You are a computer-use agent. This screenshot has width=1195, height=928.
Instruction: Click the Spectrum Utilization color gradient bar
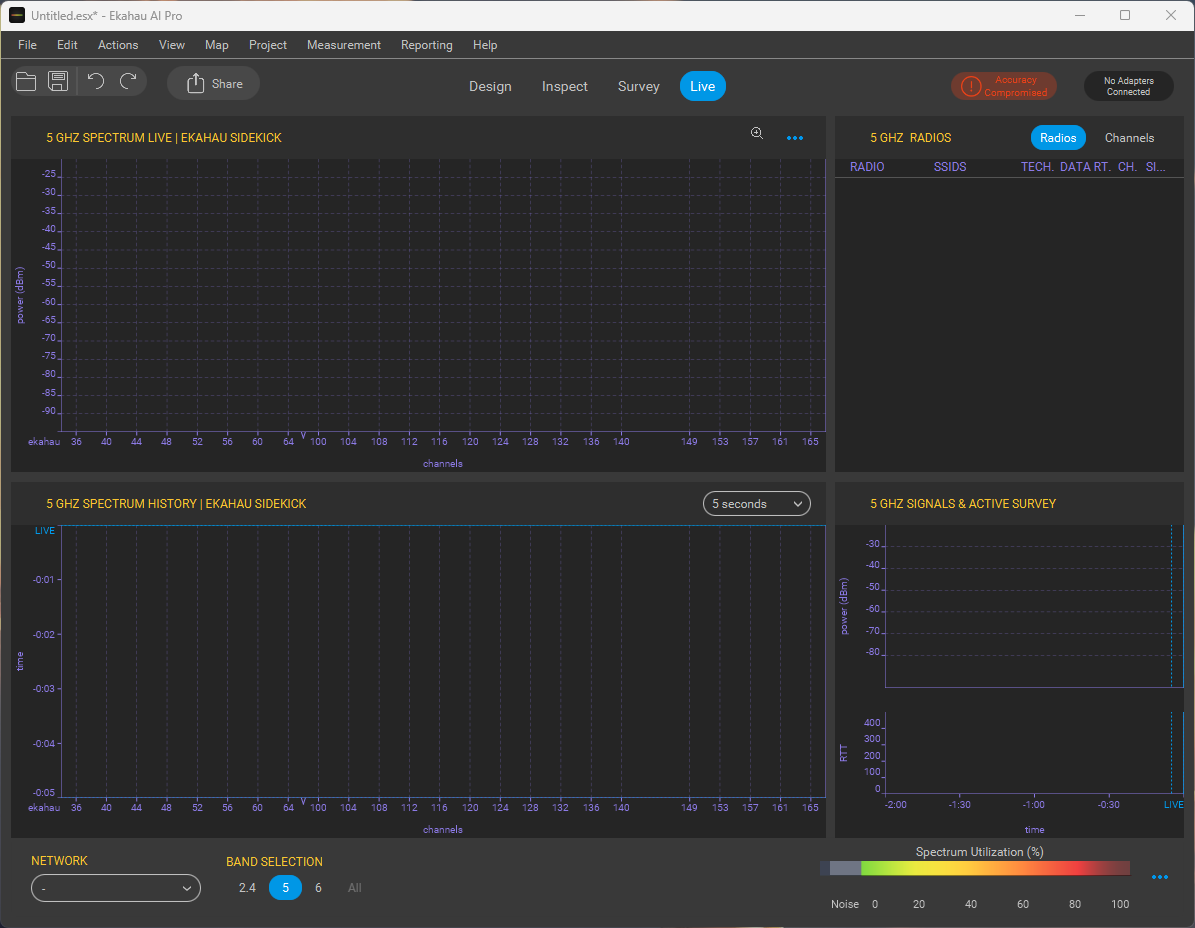click(975, 868)
